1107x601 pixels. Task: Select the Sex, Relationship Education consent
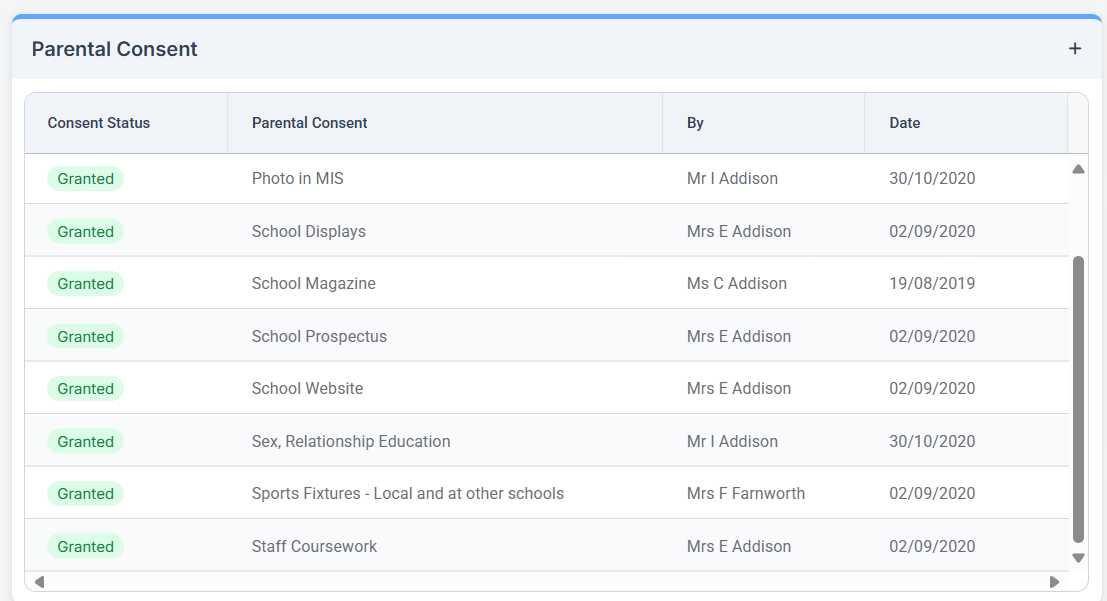coord(351,441)
